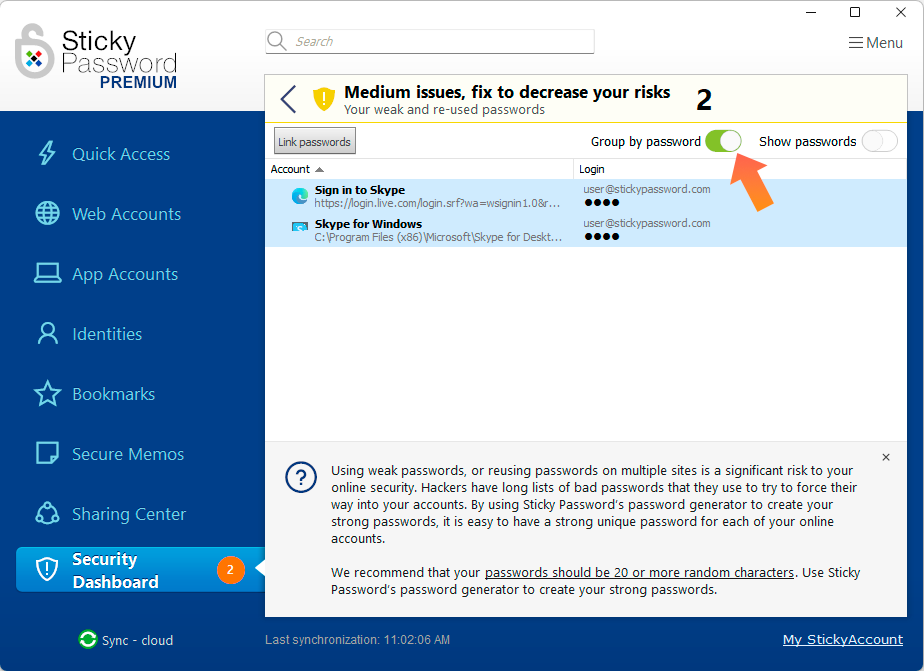This screenshot has width=924, height=671.
Task: Turn off Group by password toggle
Action: tap(723, 141)
